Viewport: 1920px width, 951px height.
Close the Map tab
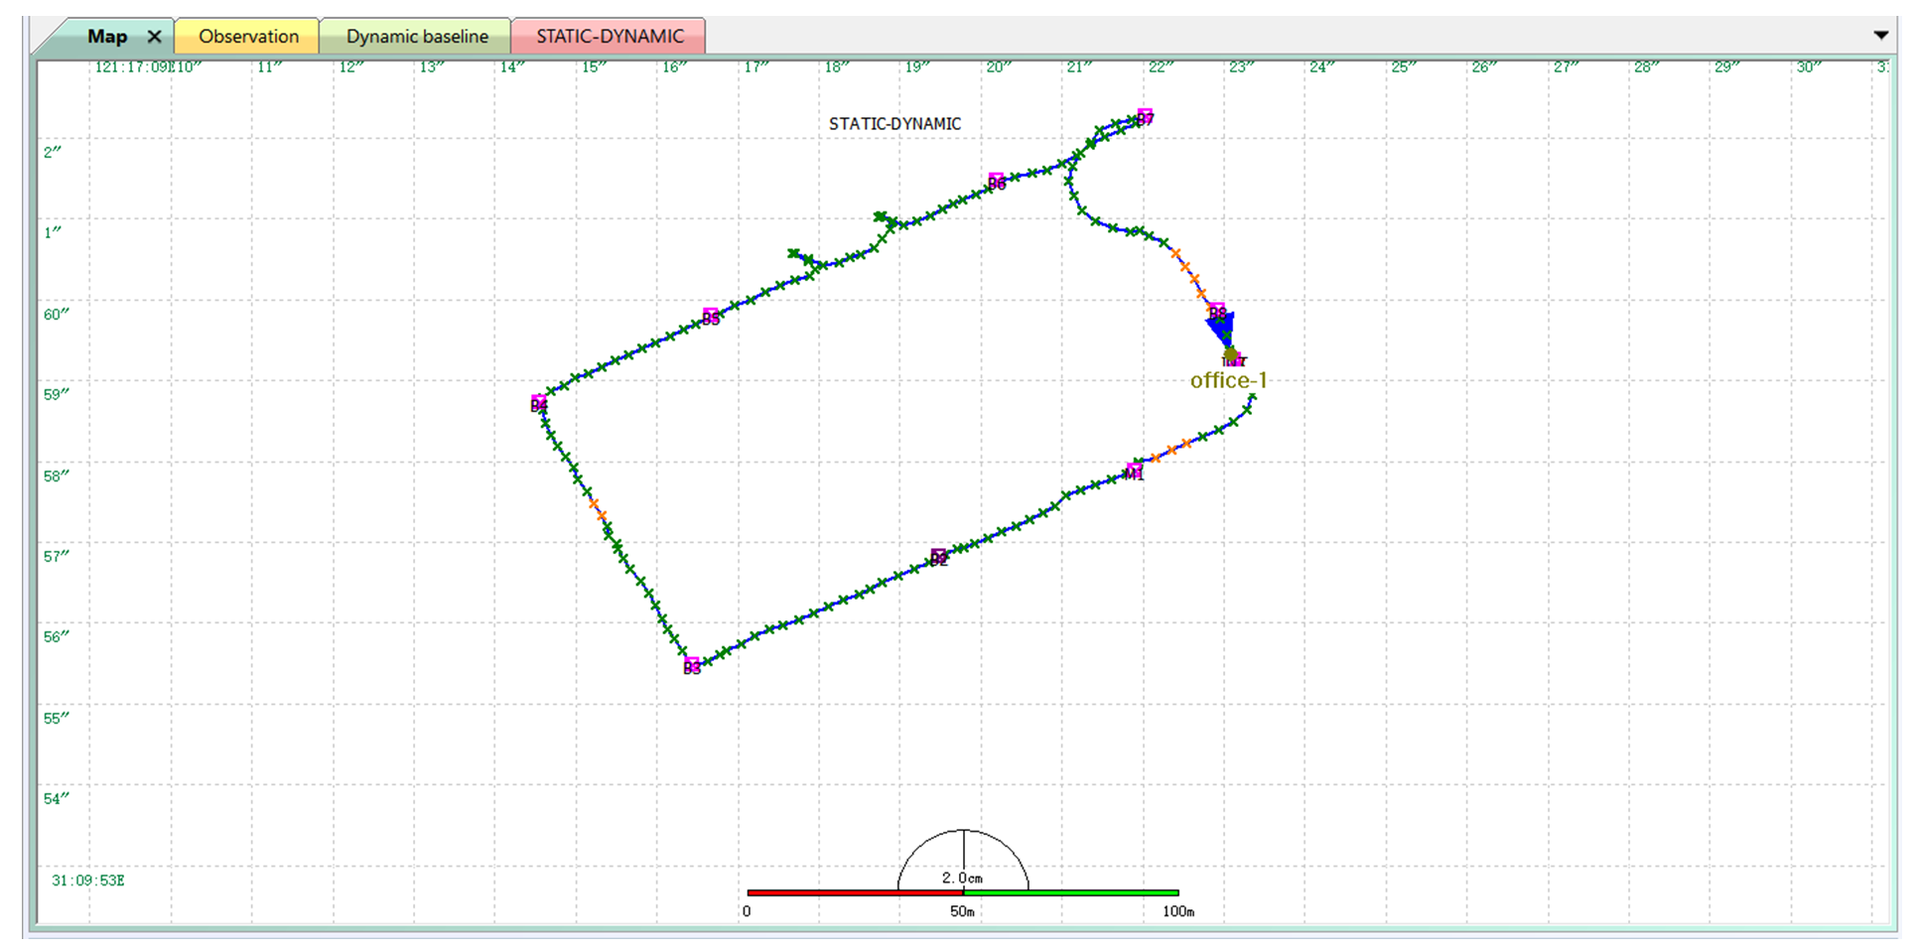pyautogui.click(x=154, y=36)
